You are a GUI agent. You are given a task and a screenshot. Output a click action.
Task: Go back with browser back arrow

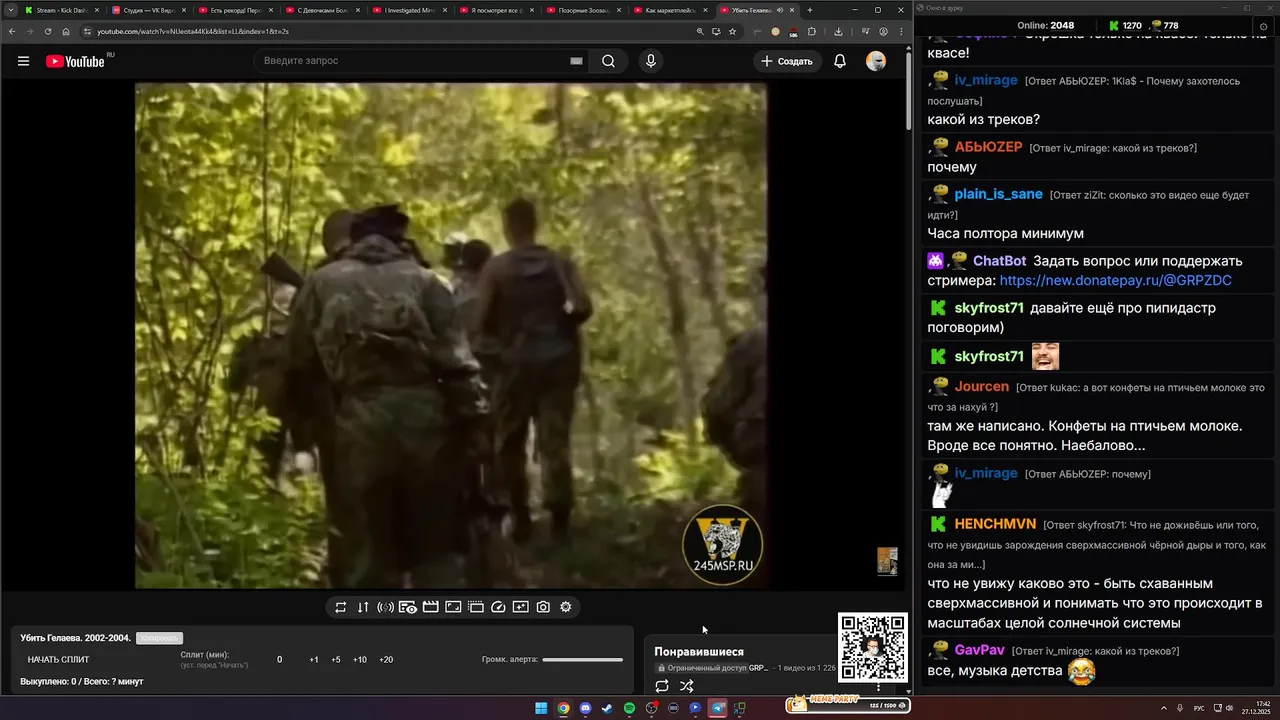click(x=12, y=31)
